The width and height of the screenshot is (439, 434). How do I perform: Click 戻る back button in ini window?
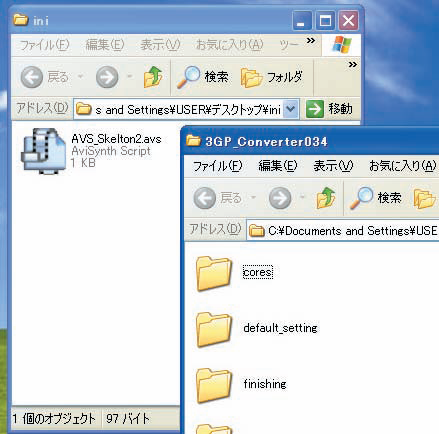[x=44, y=77]
